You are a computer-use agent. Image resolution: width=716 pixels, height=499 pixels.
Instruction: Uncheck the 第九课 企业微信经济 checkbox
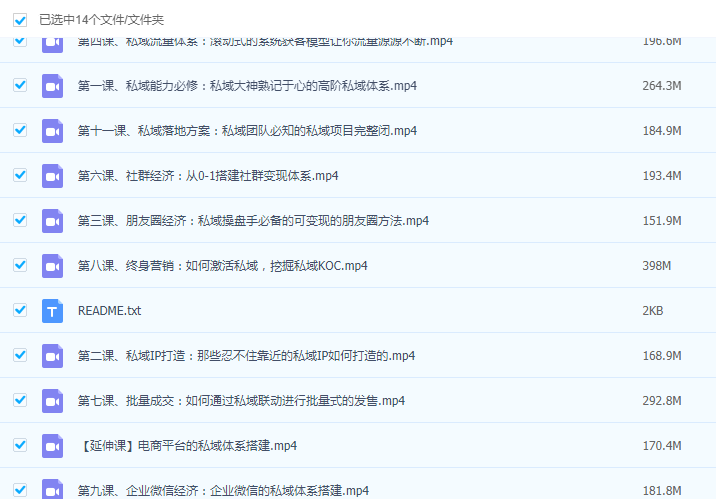click(x=20, y=490)
